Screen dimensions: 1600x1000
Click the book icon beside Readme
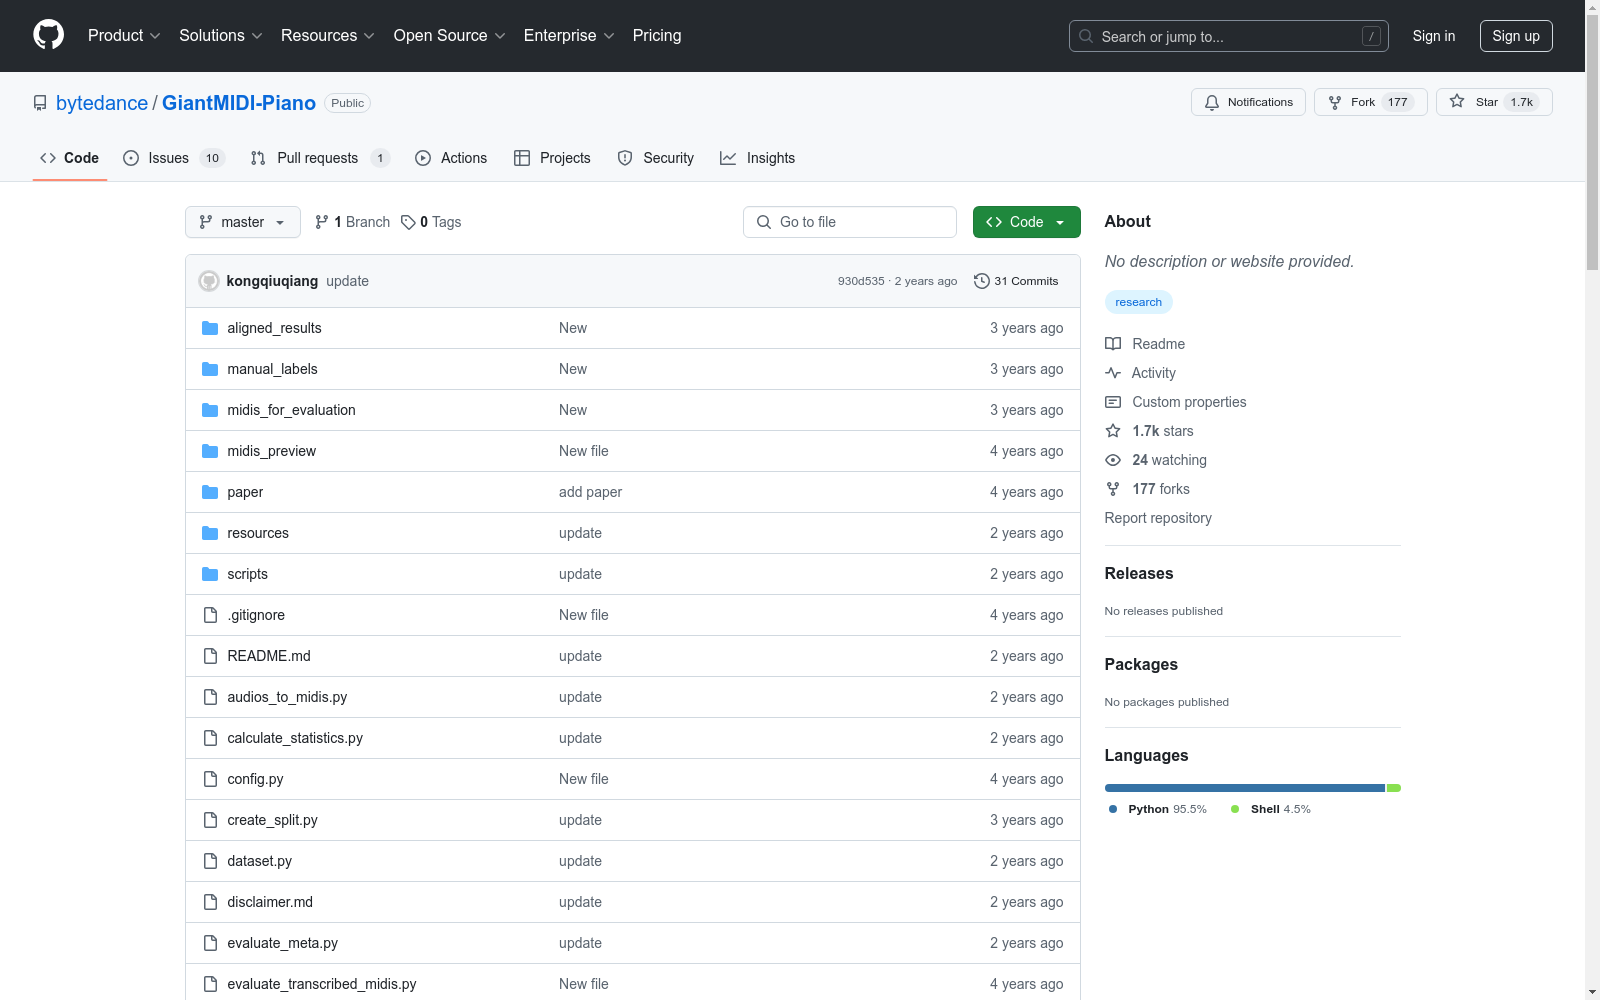pyautogui.click(x=1113, y=344)
